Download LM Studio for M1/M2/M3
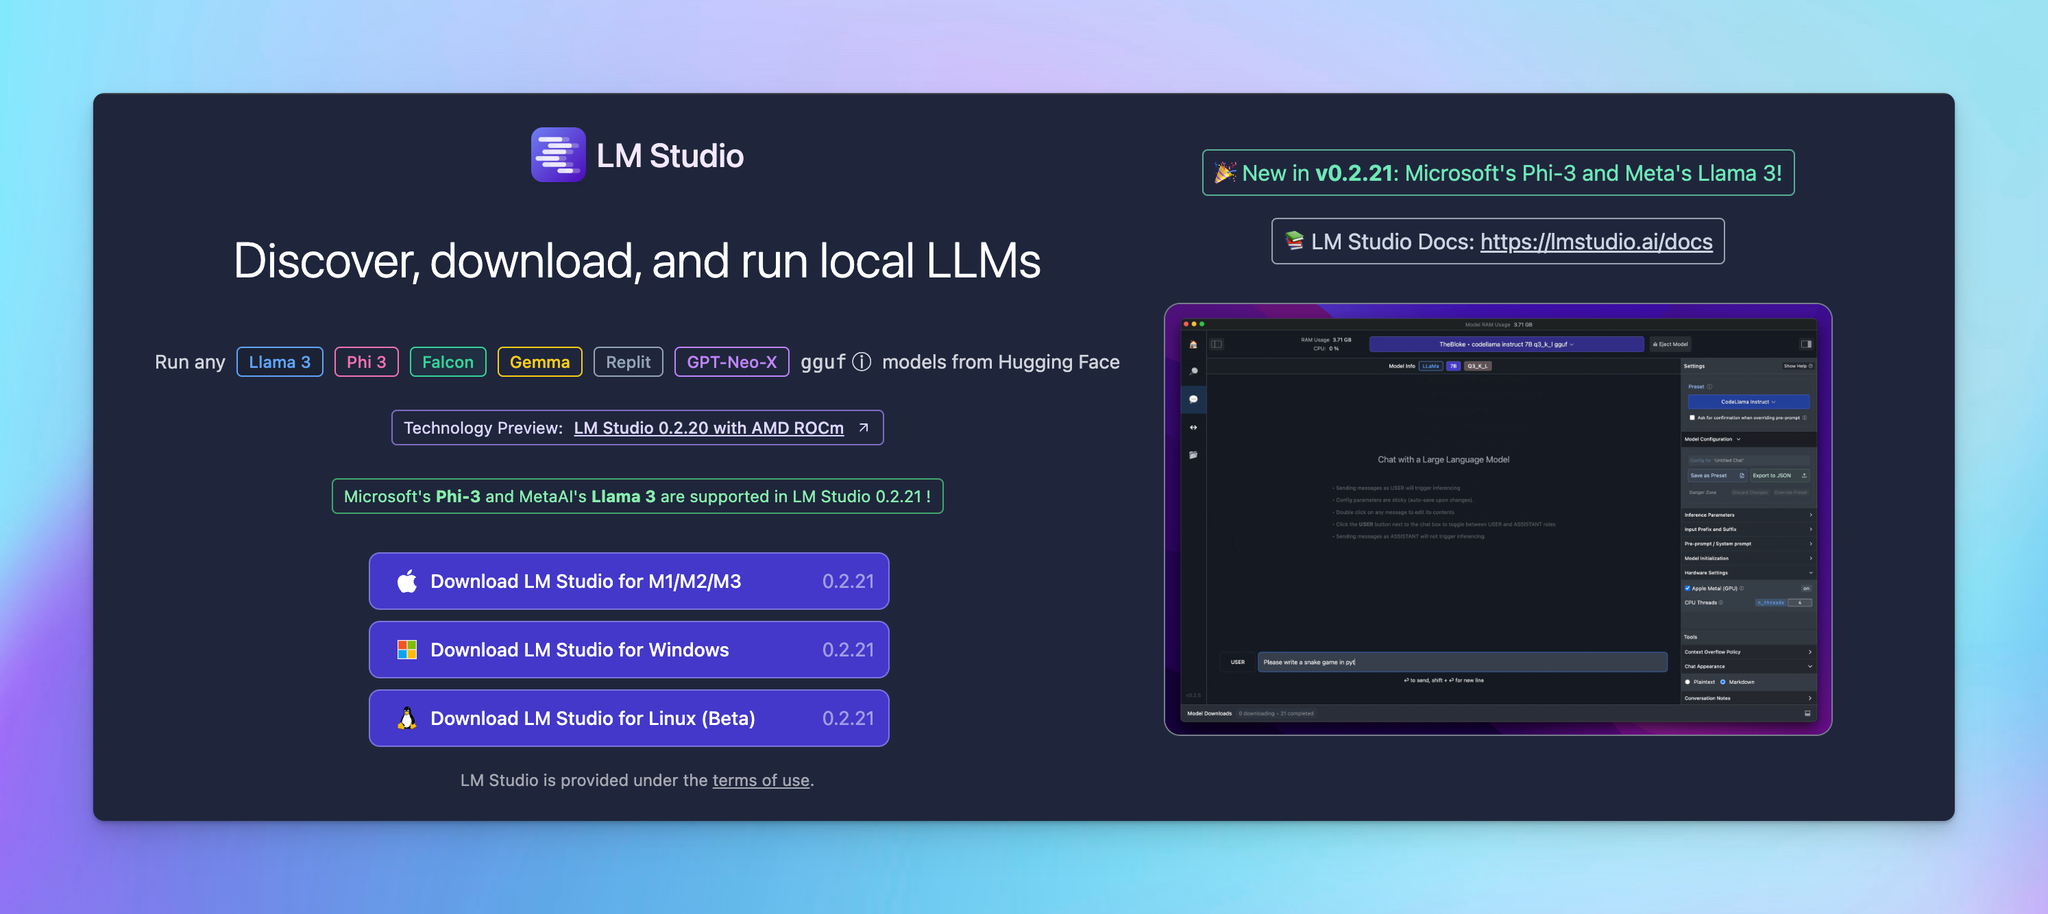This screenshot has width=2048, height=914. [629, 581]
